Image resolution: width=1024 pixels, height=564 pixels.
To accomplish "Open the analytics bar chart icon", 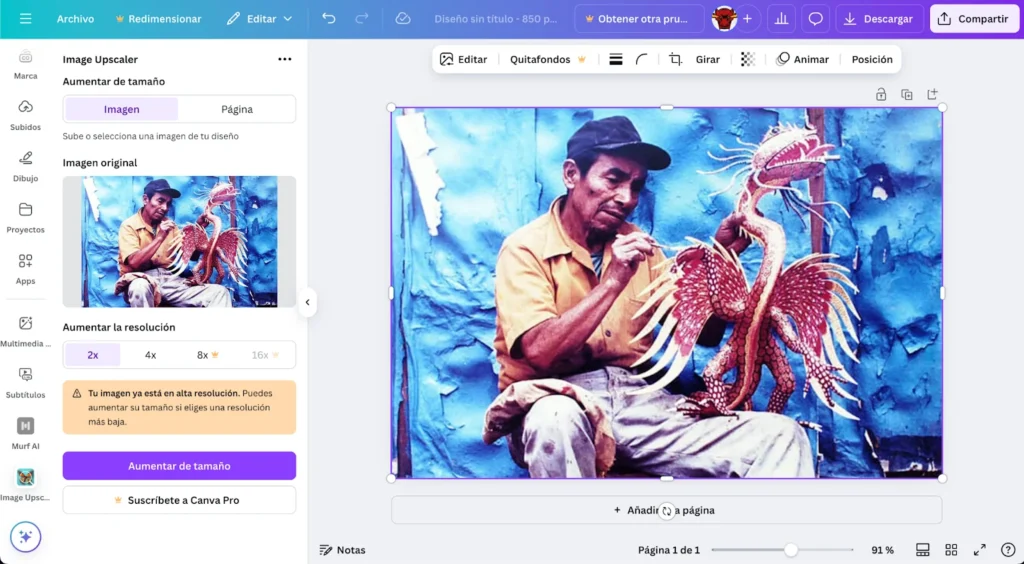I will [x=780, y=19].
